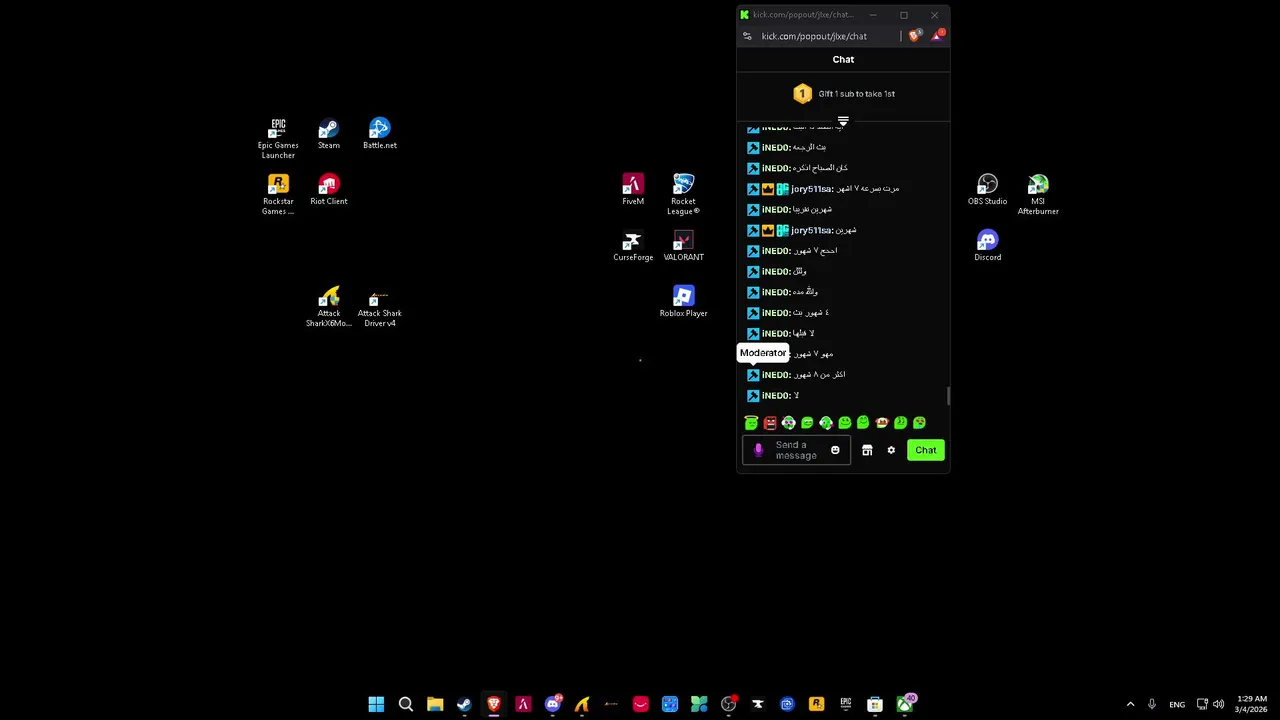Select the VALORANT desktop shortcut
This screenshot has width=1280, height=720.
click(683, 246)
